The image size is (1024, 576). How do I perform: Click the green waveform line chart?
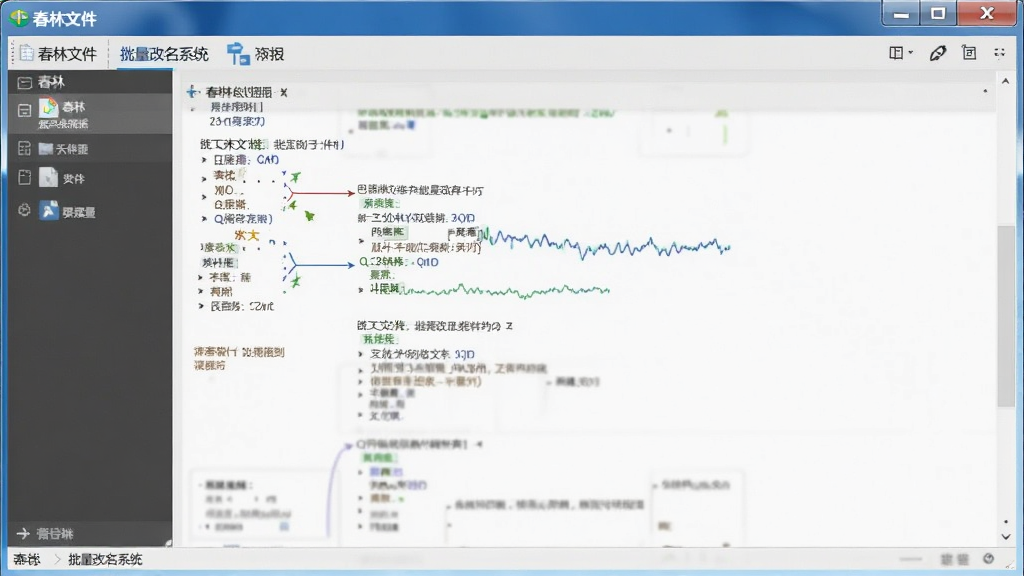point(506,289)
